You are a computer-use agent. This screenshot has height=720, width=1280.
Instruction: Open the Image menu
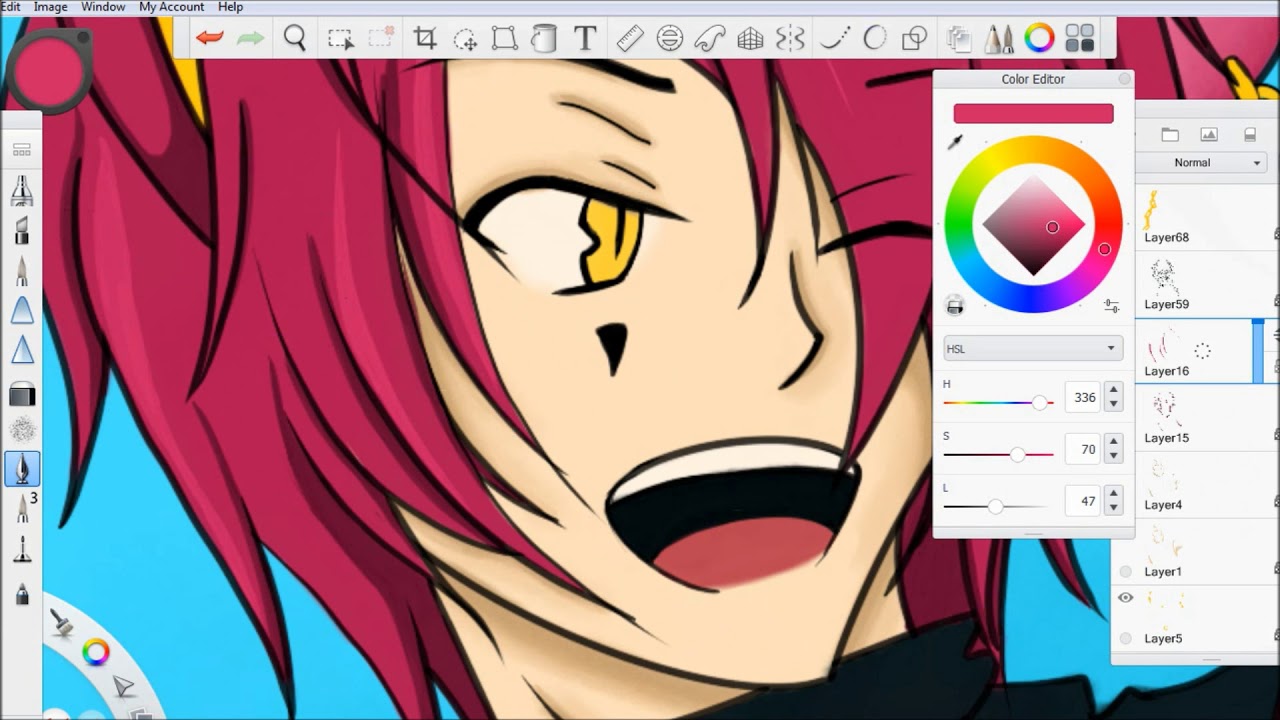point(51,7)
